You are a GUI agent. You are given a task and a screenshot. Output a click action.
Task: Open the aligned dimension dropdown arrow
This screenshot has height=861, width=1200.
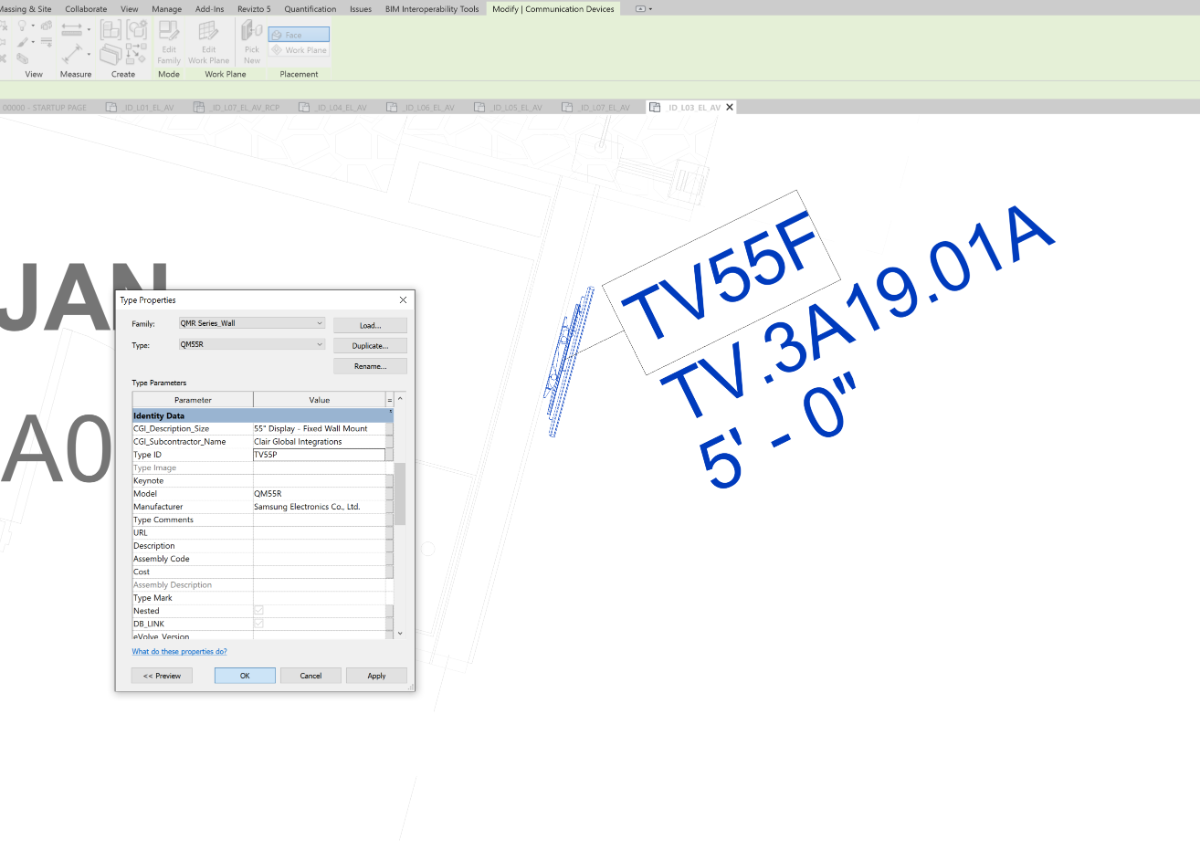[88, 30]
